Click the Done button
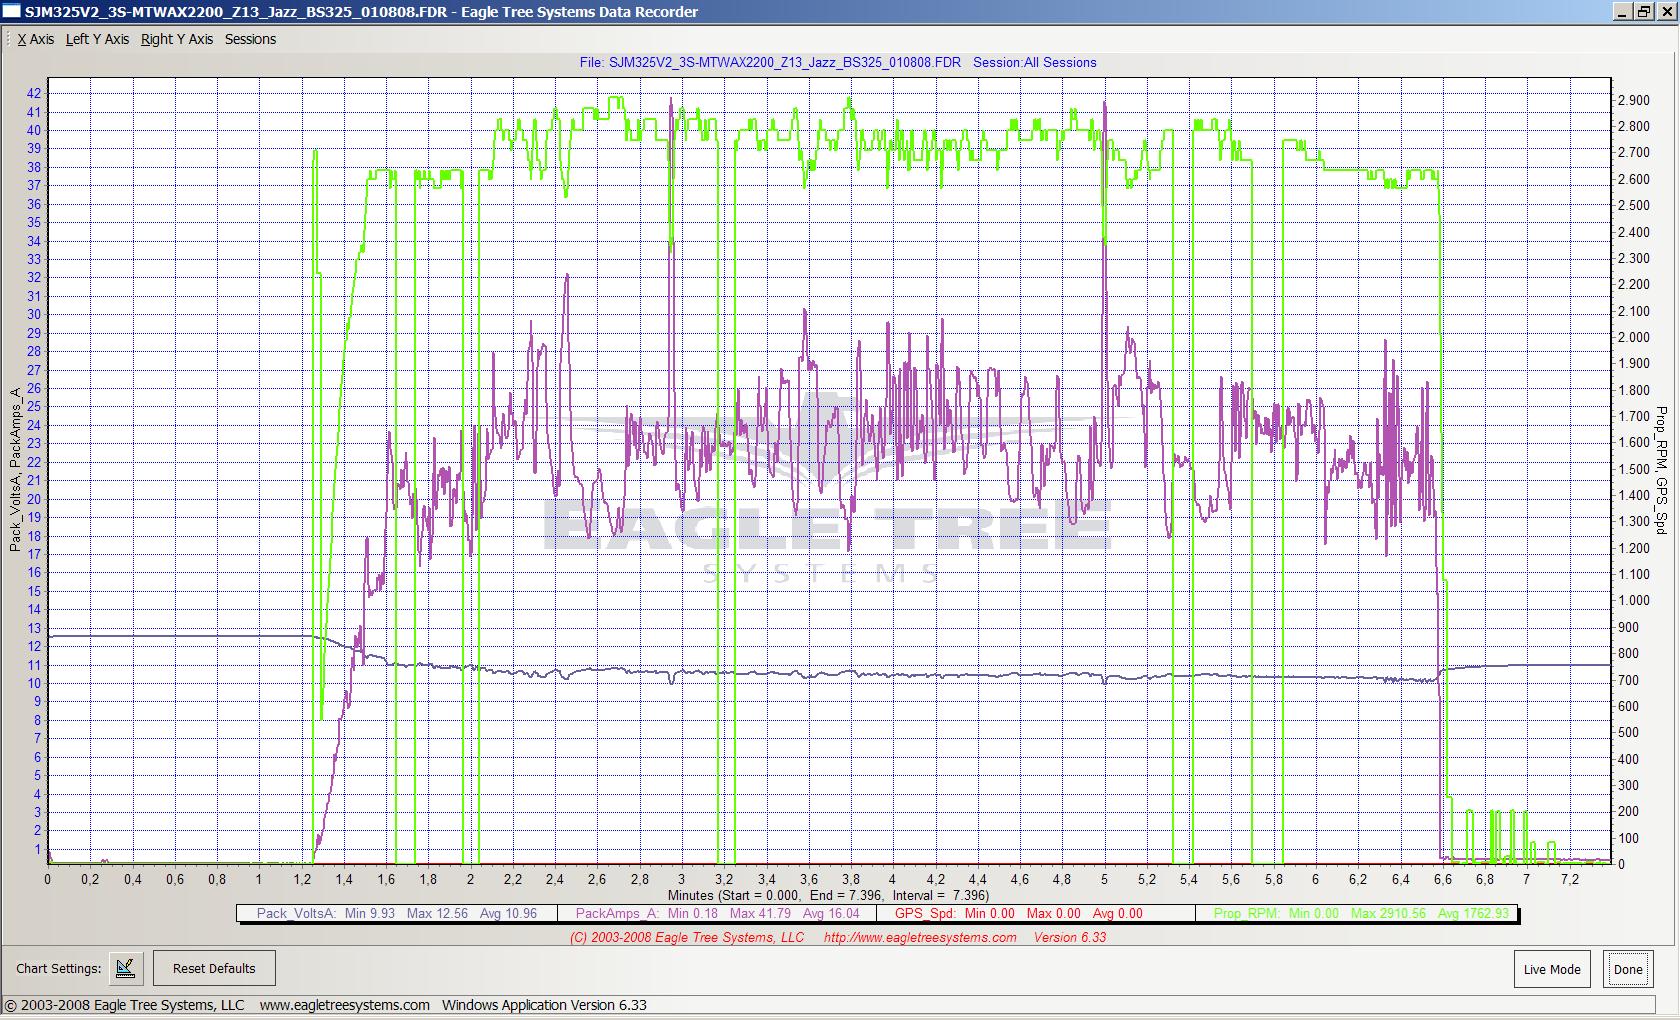Screen dimensions: 1680x1020 click(x=1628, y=969)
